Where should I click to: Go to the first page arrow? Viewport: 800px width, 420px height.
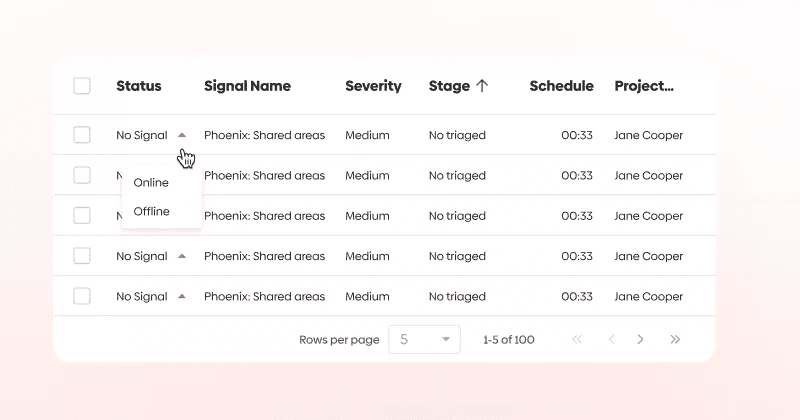click(577, 339)
